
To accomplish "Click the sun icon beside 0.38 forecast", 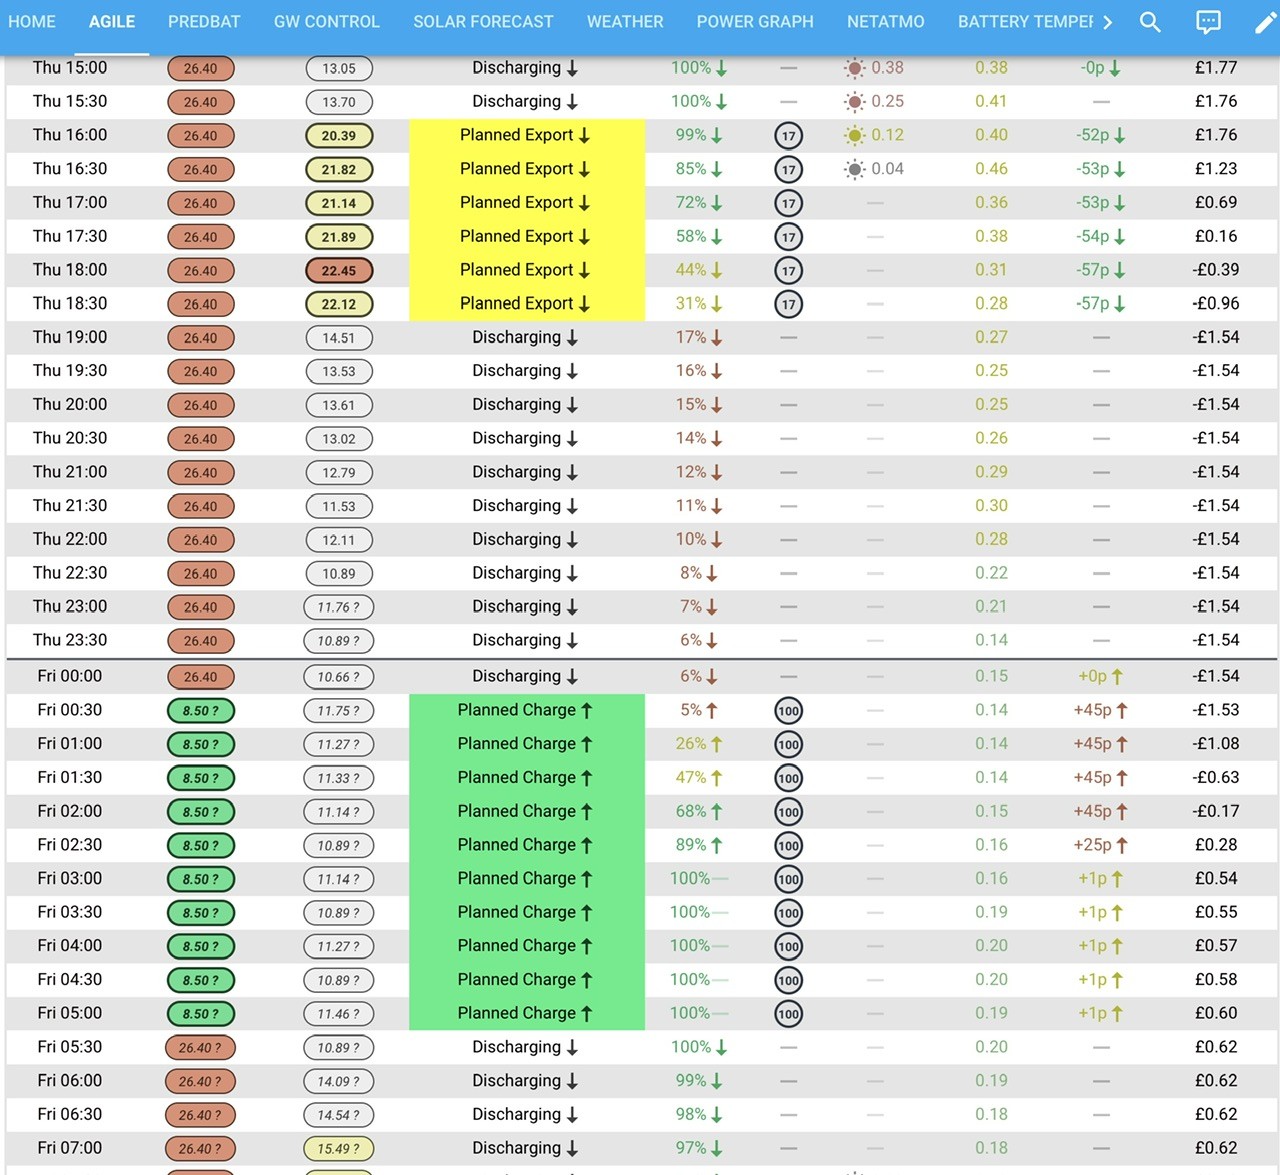I will click(x=854, y=68).
